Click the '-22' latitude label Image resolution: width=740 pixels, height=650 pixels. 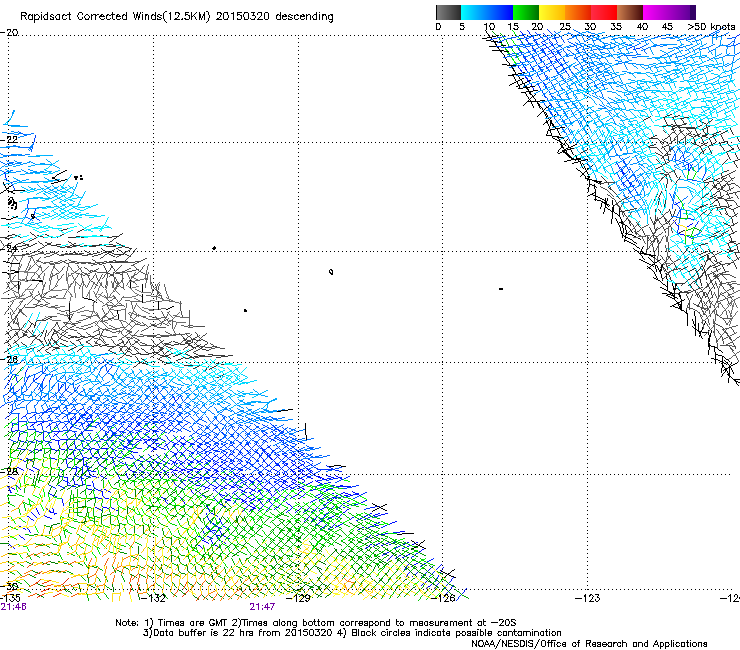point(9,139)
